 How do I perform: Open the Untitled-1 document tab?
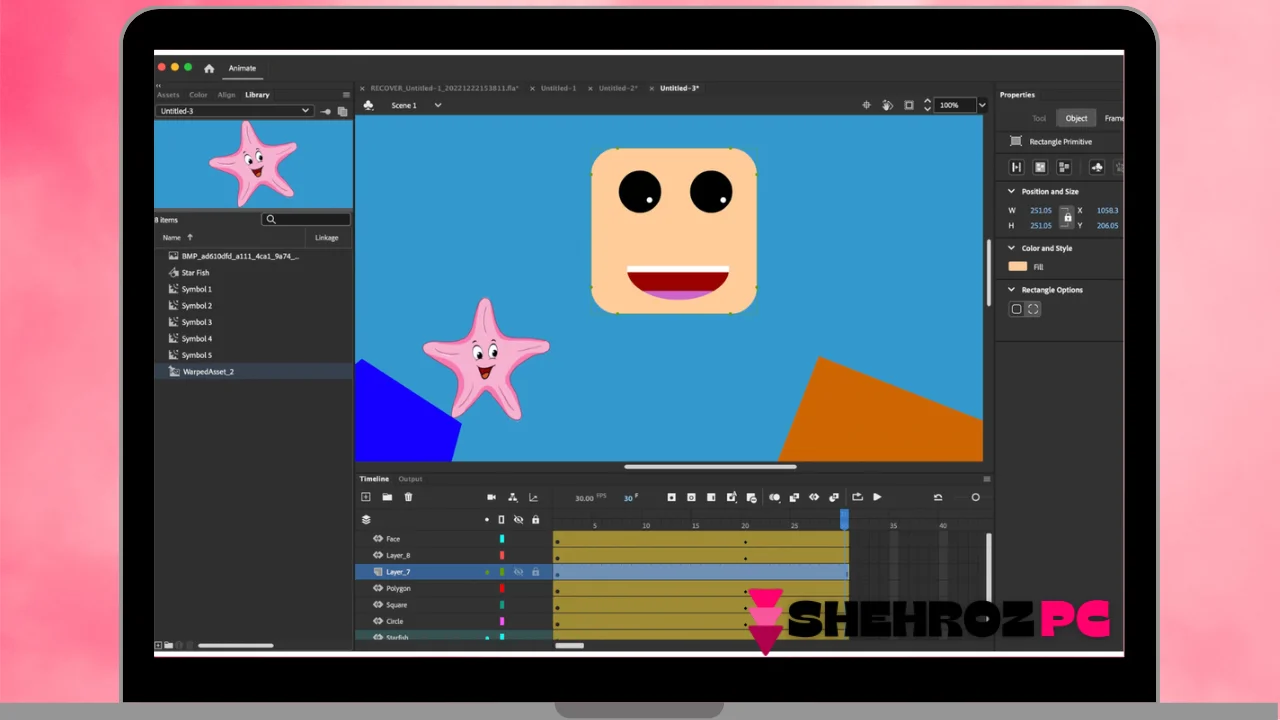[558, 88]
